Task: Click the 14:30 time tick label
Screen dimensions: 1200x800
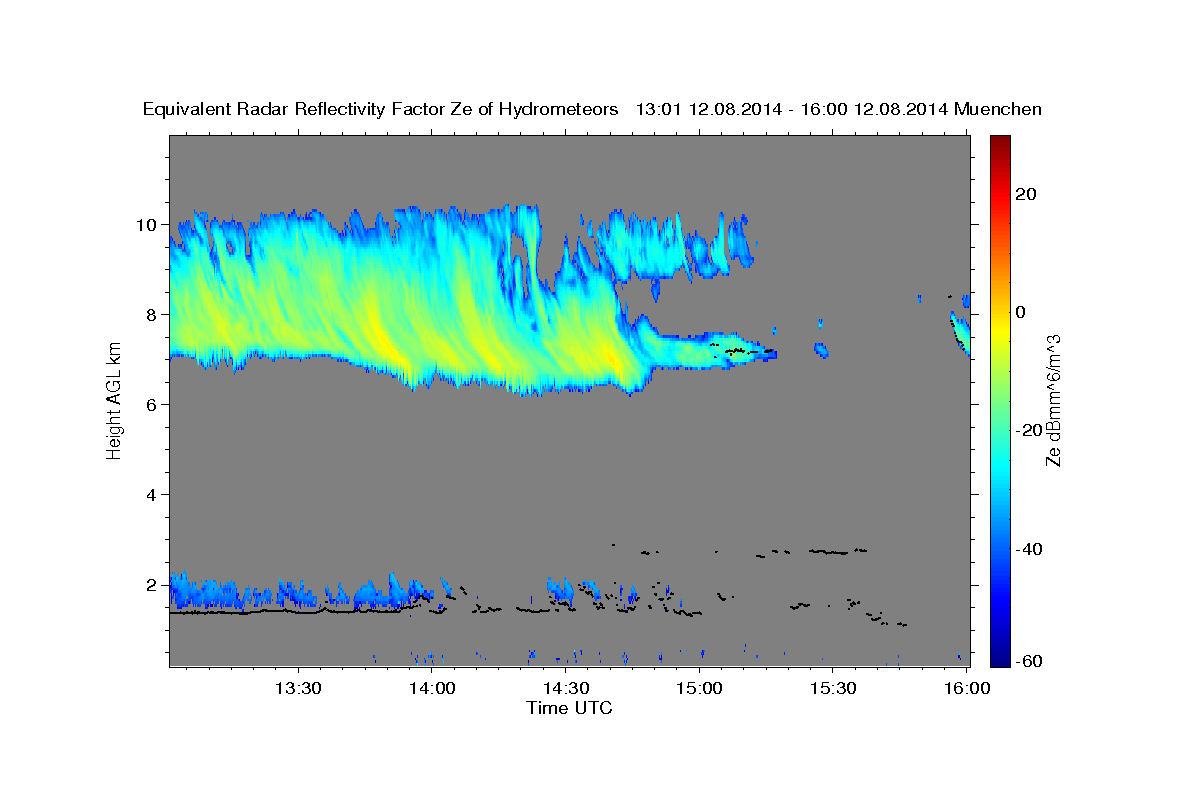Action: click(x=566, y=689)
